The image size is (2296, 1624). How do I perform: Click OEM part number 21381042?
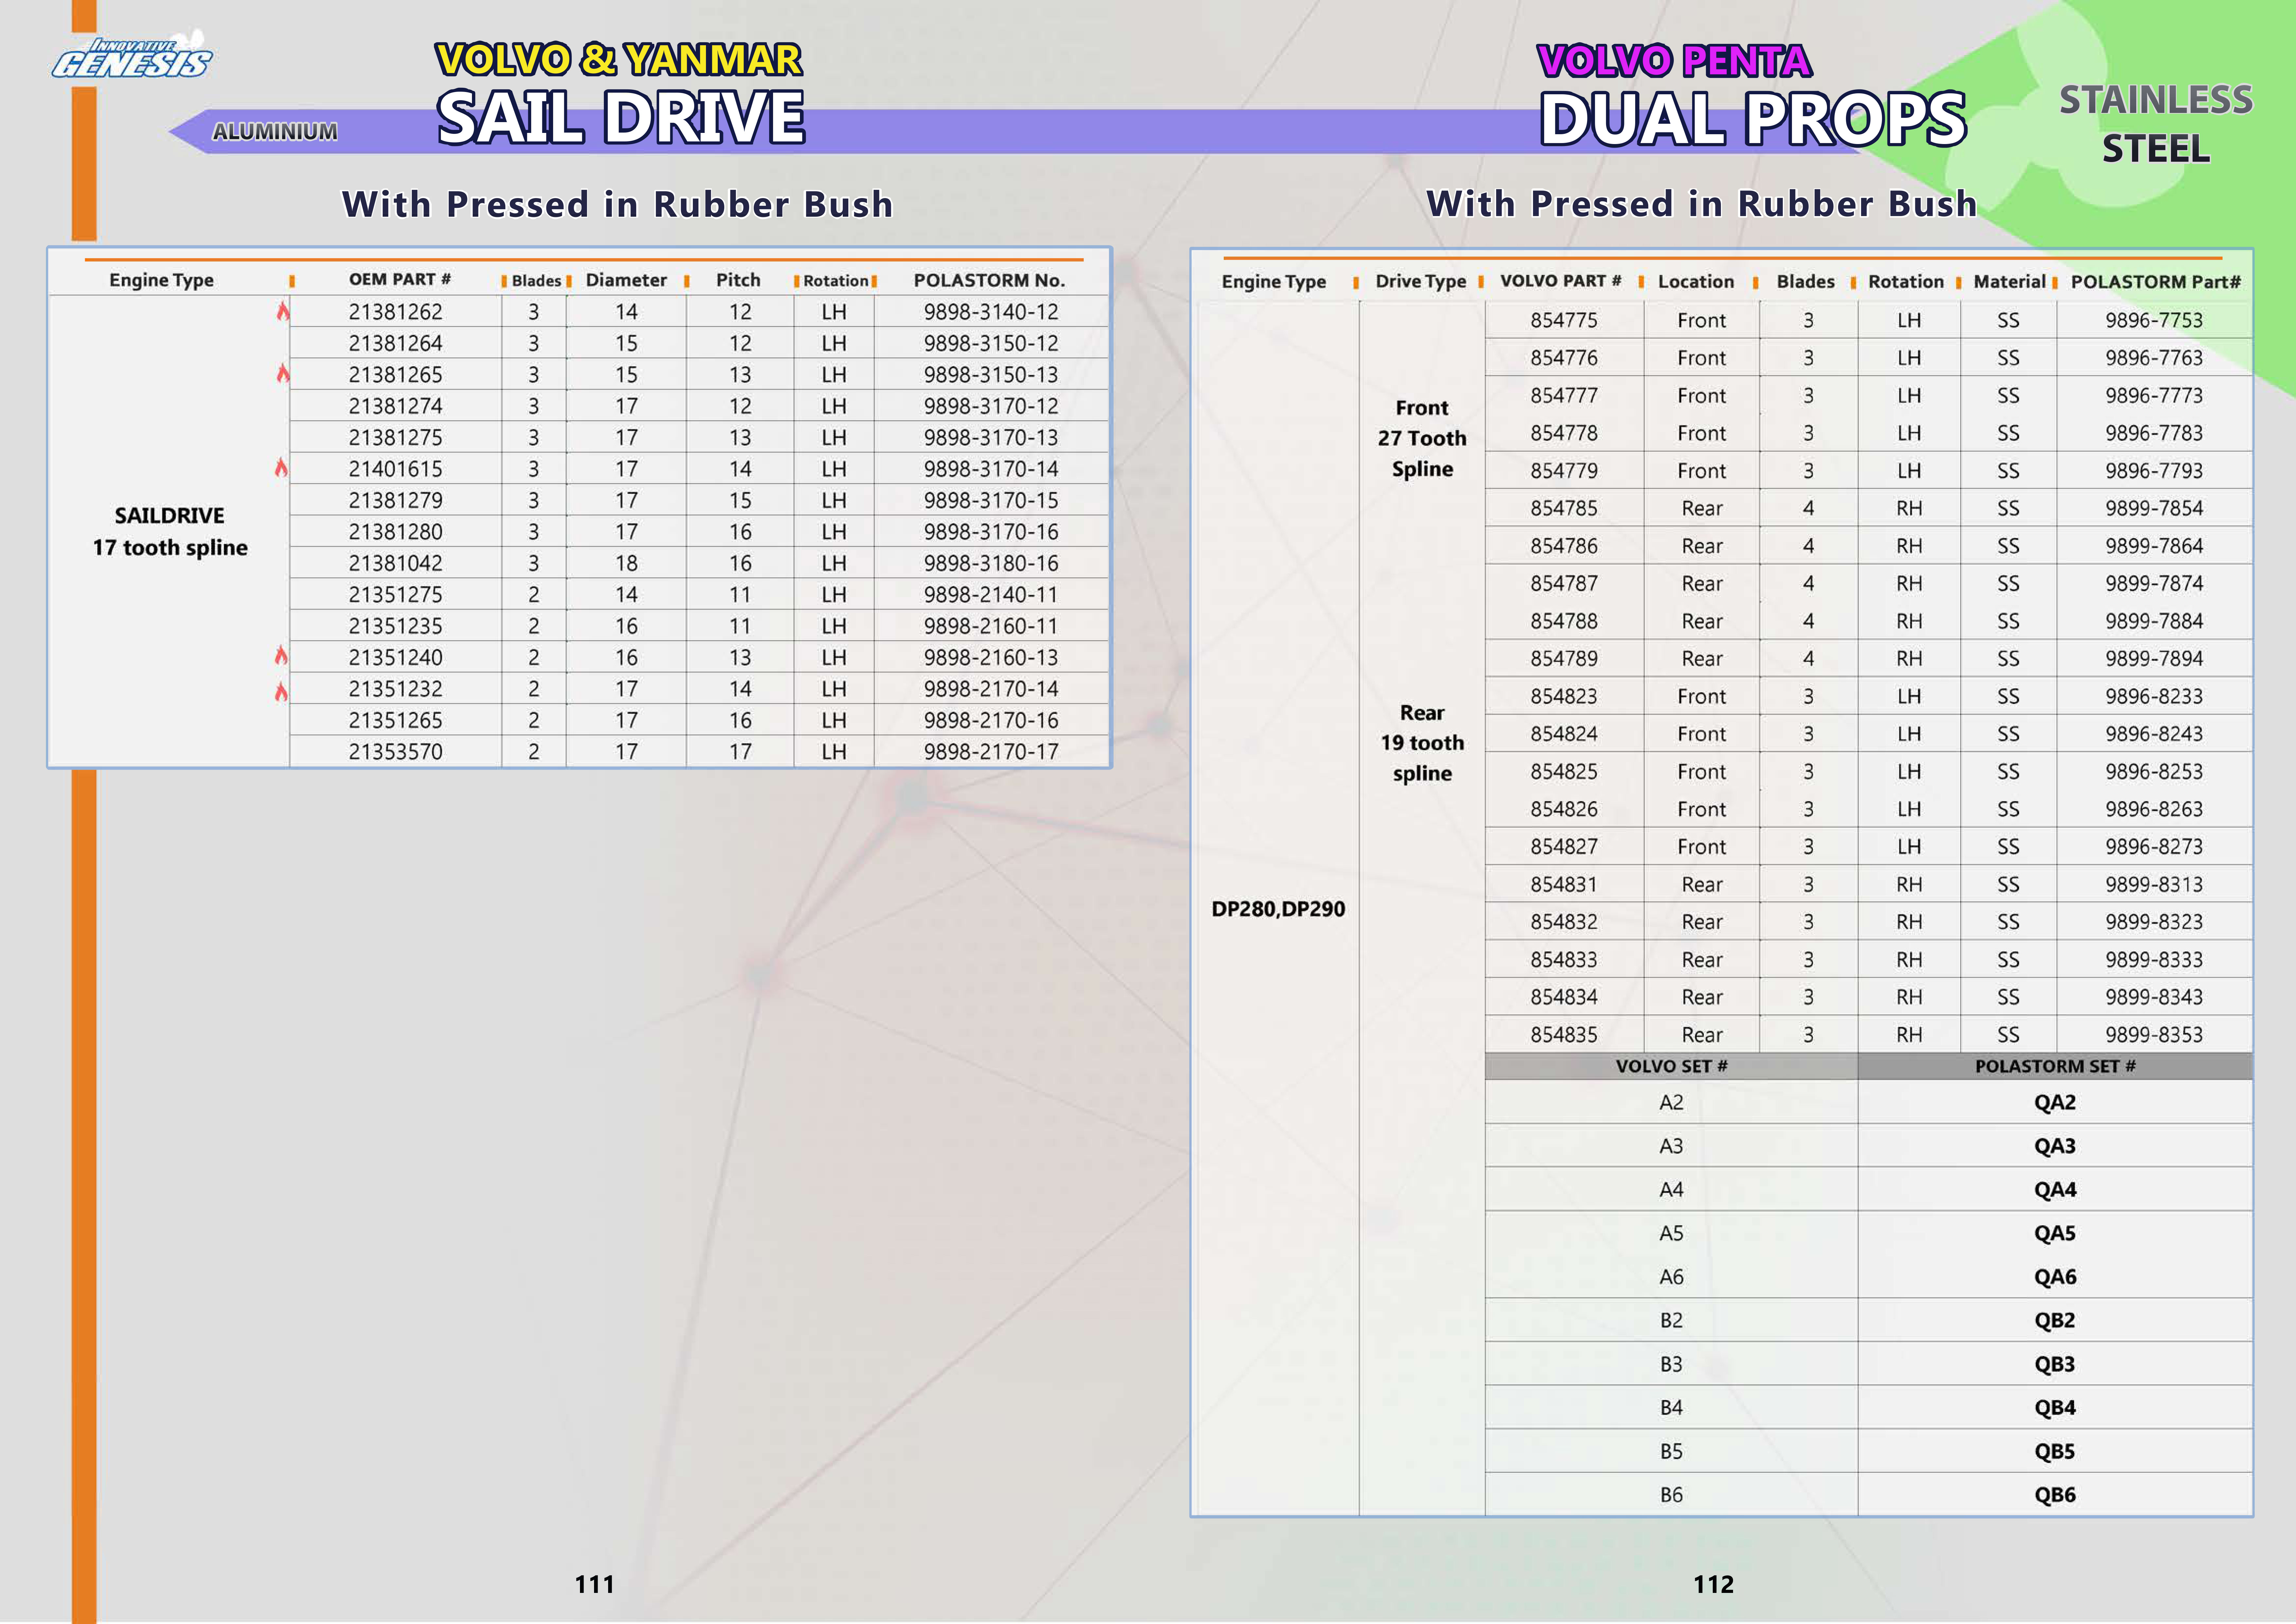click(395, 563)
